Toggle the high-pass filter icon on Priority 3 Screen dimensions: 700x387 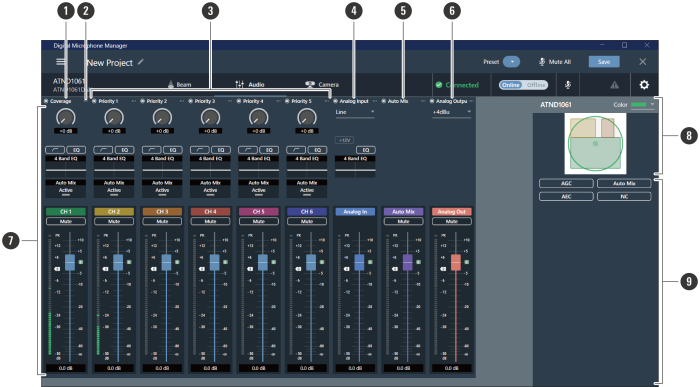[x=200, y=150]
